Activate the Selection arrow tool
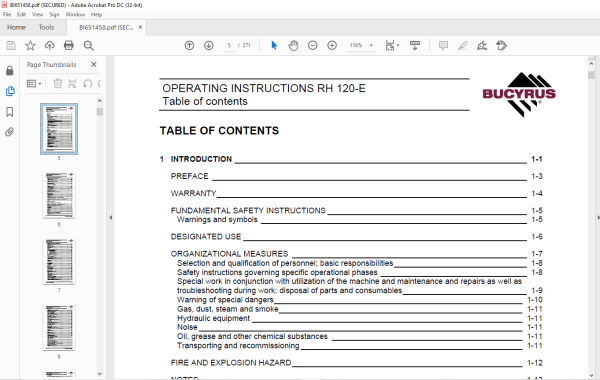 [274, 46]
